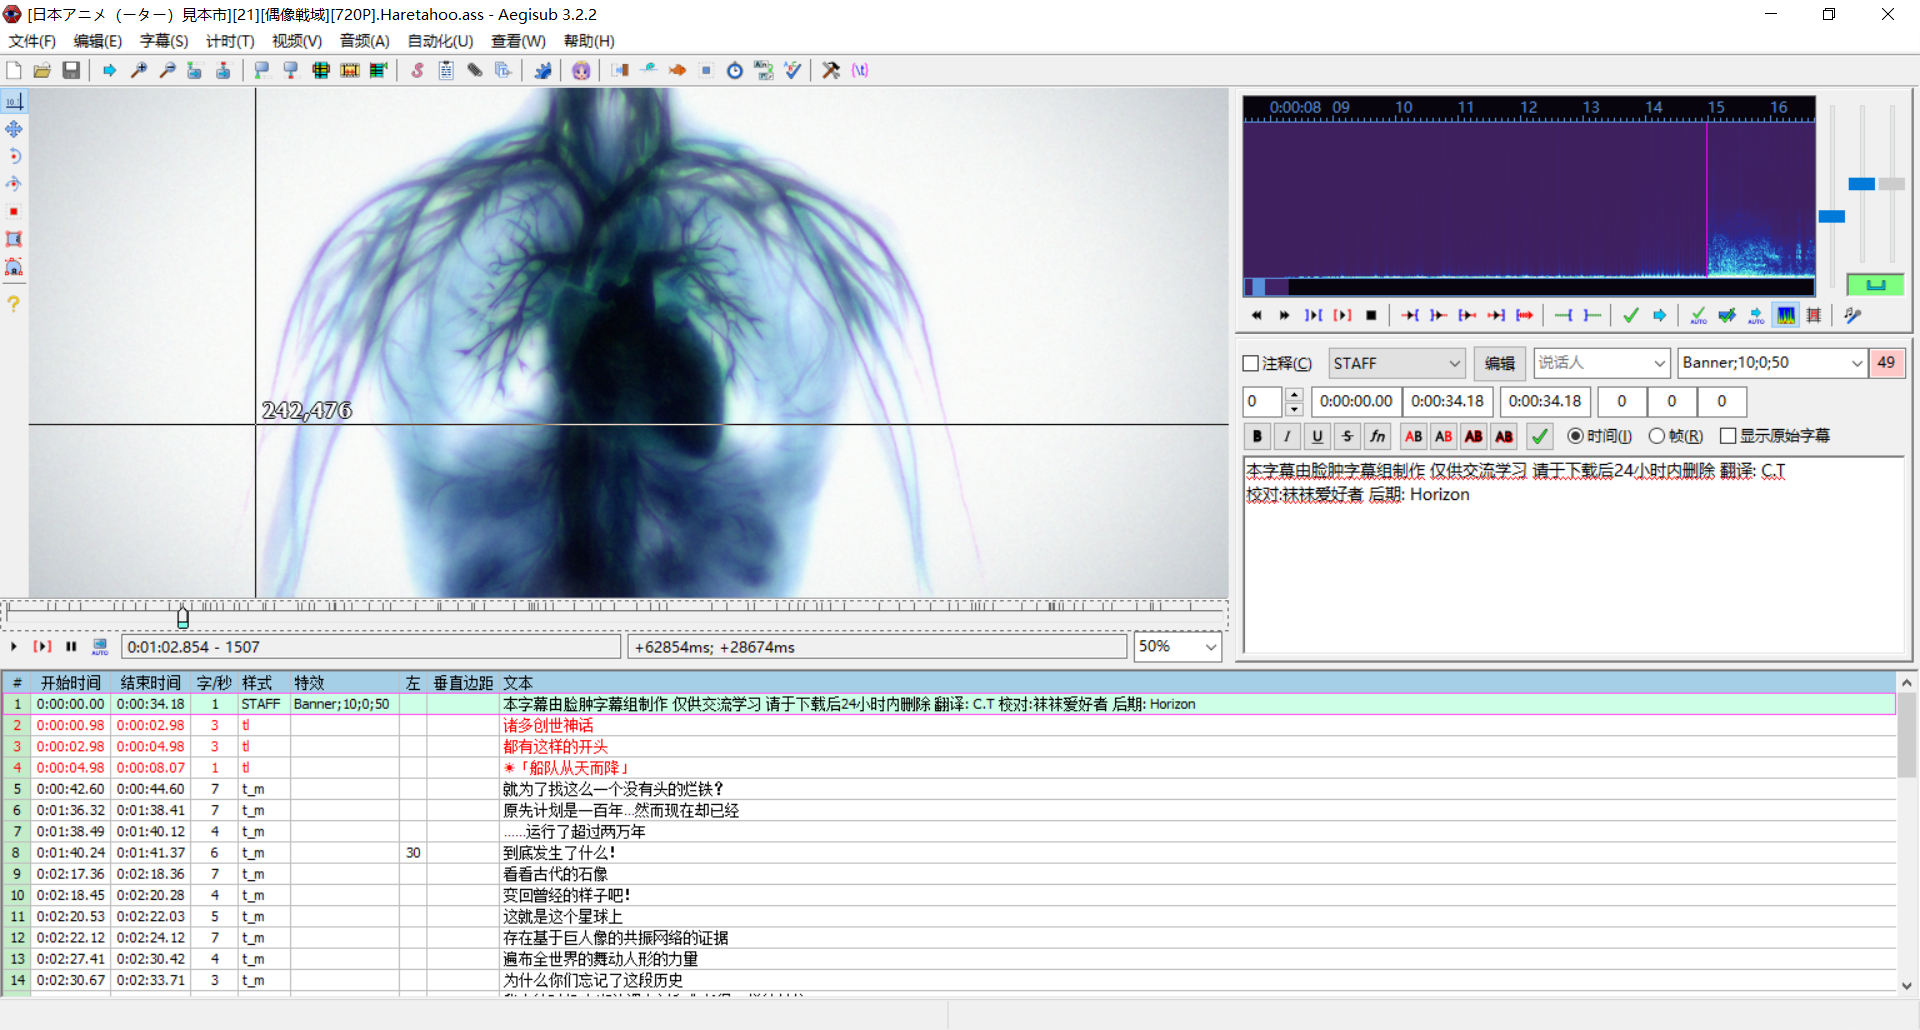Open the 音频(A) menu
The height and width of the screenshot is (1030, 1920).
(364, 41)
